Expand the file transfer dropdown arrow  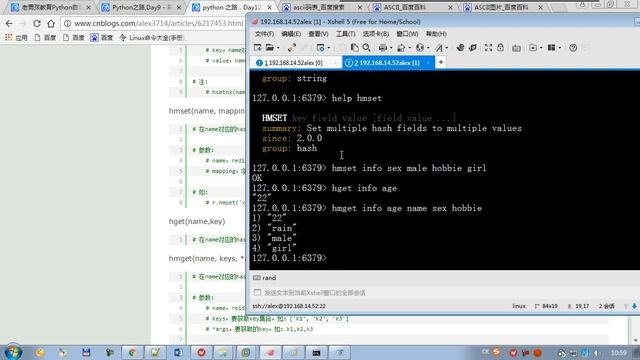click(409, 48)
